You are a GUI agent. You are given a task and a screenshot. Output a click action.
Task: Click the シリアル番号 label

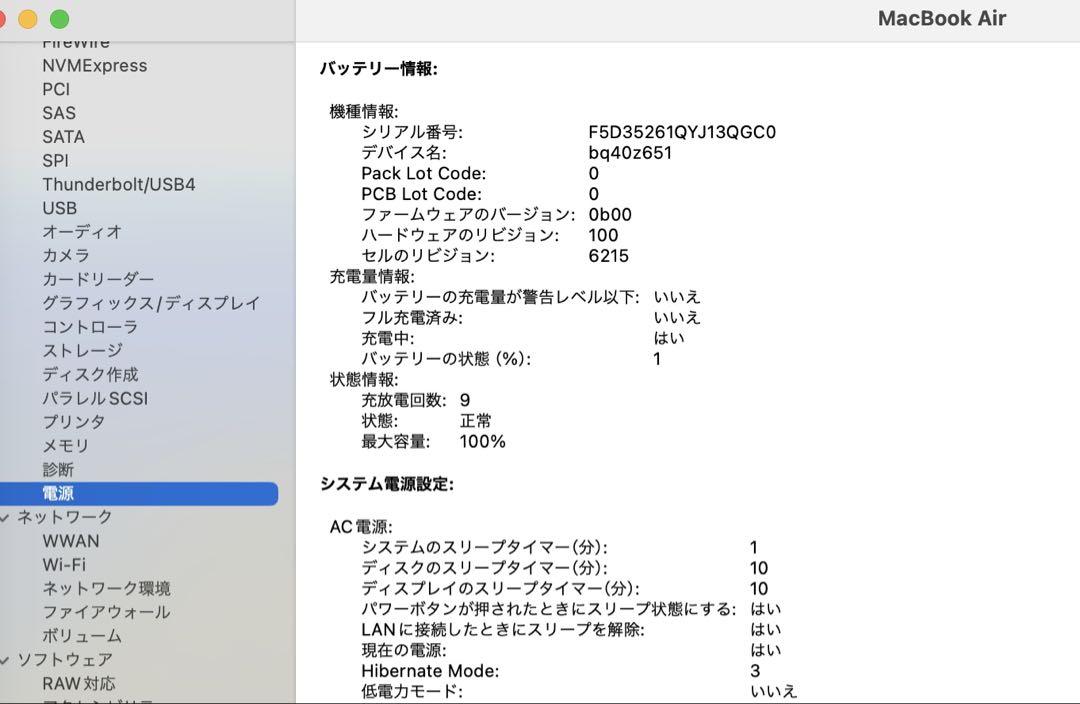412,132
